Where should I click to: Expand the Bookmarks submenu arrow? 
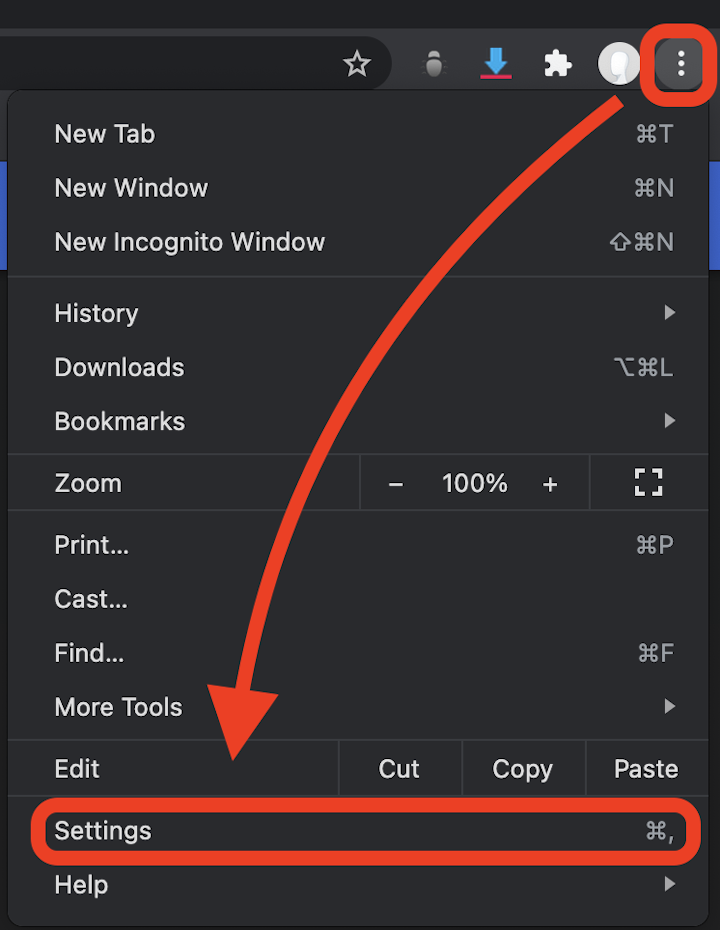tap(668, 420)
